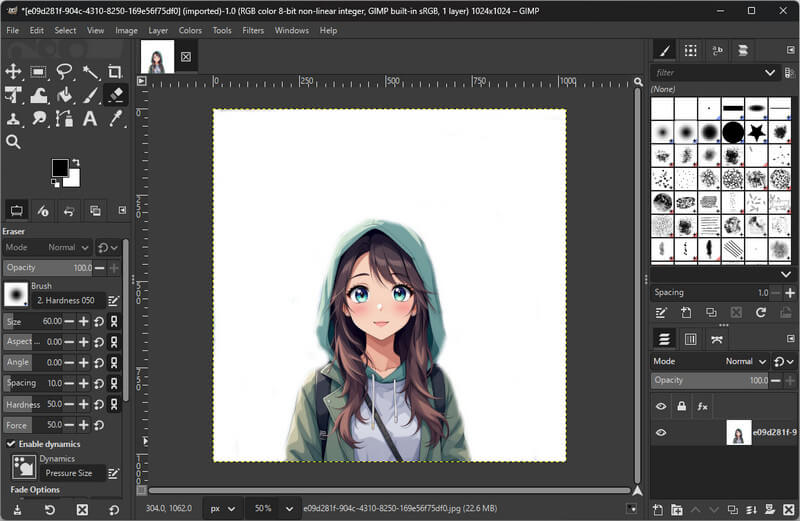
Task: Click the black foreground color swatch
Action: click(x=59, y=167)
